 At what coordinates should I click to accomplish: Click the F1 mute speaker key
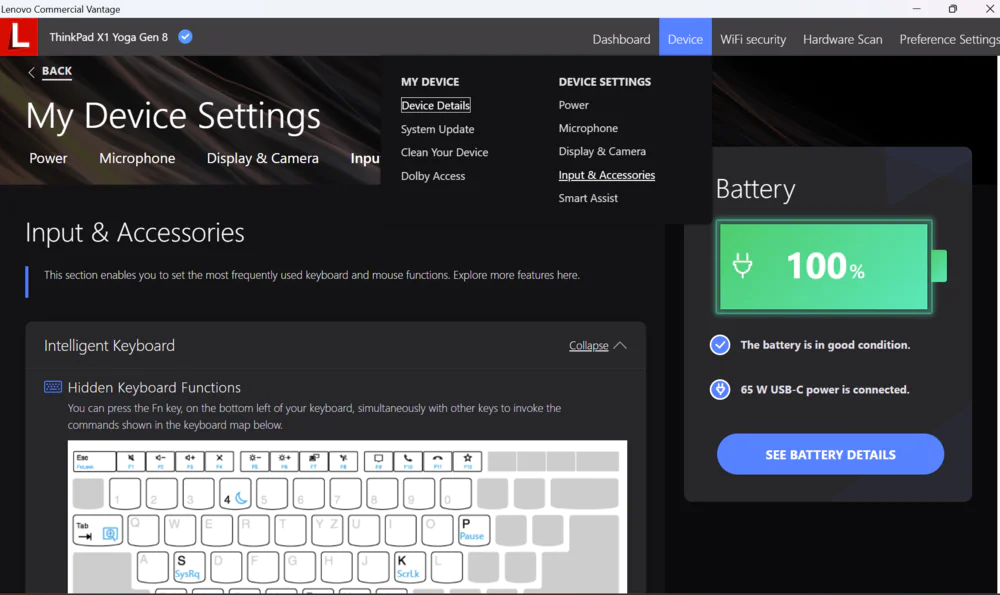[131, 461]
